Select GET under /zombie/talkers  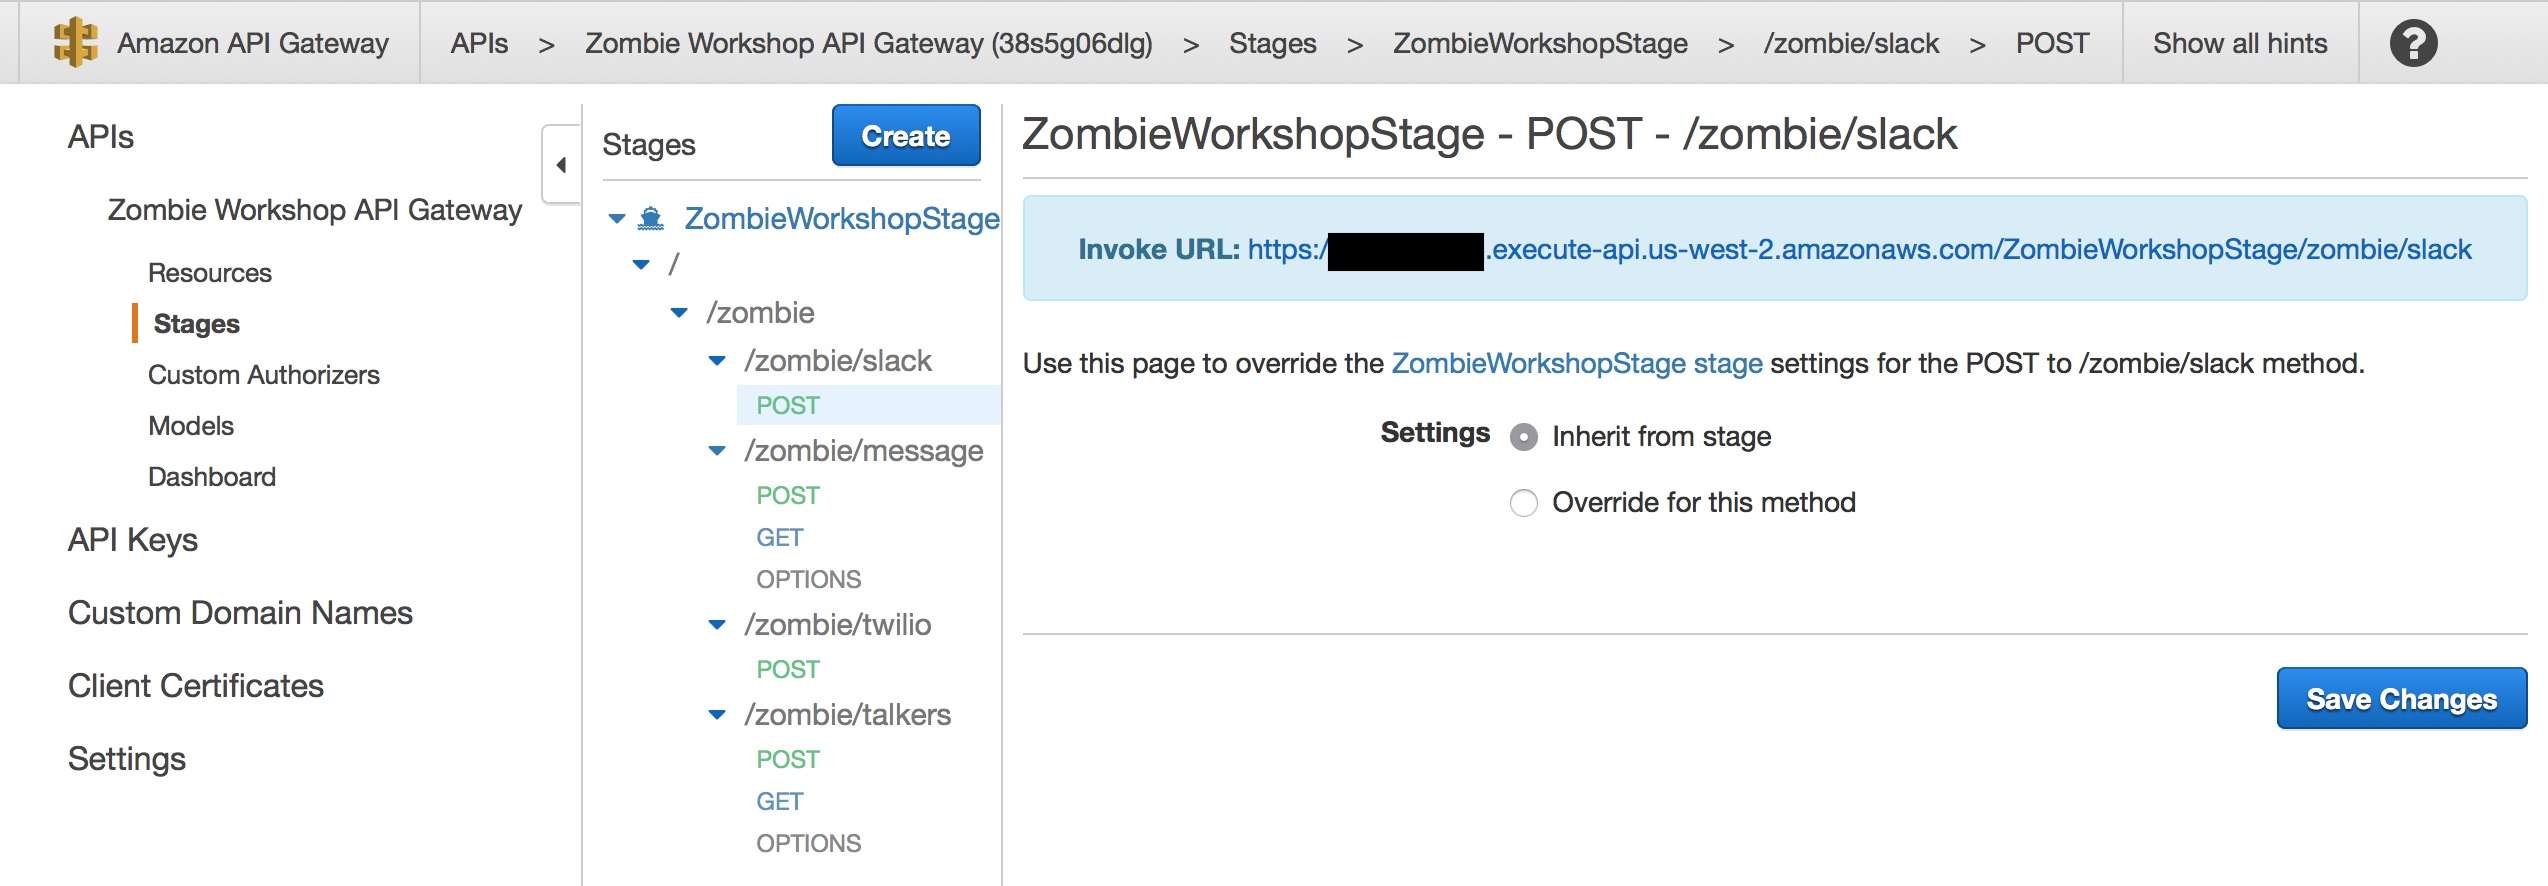(780, 802)
